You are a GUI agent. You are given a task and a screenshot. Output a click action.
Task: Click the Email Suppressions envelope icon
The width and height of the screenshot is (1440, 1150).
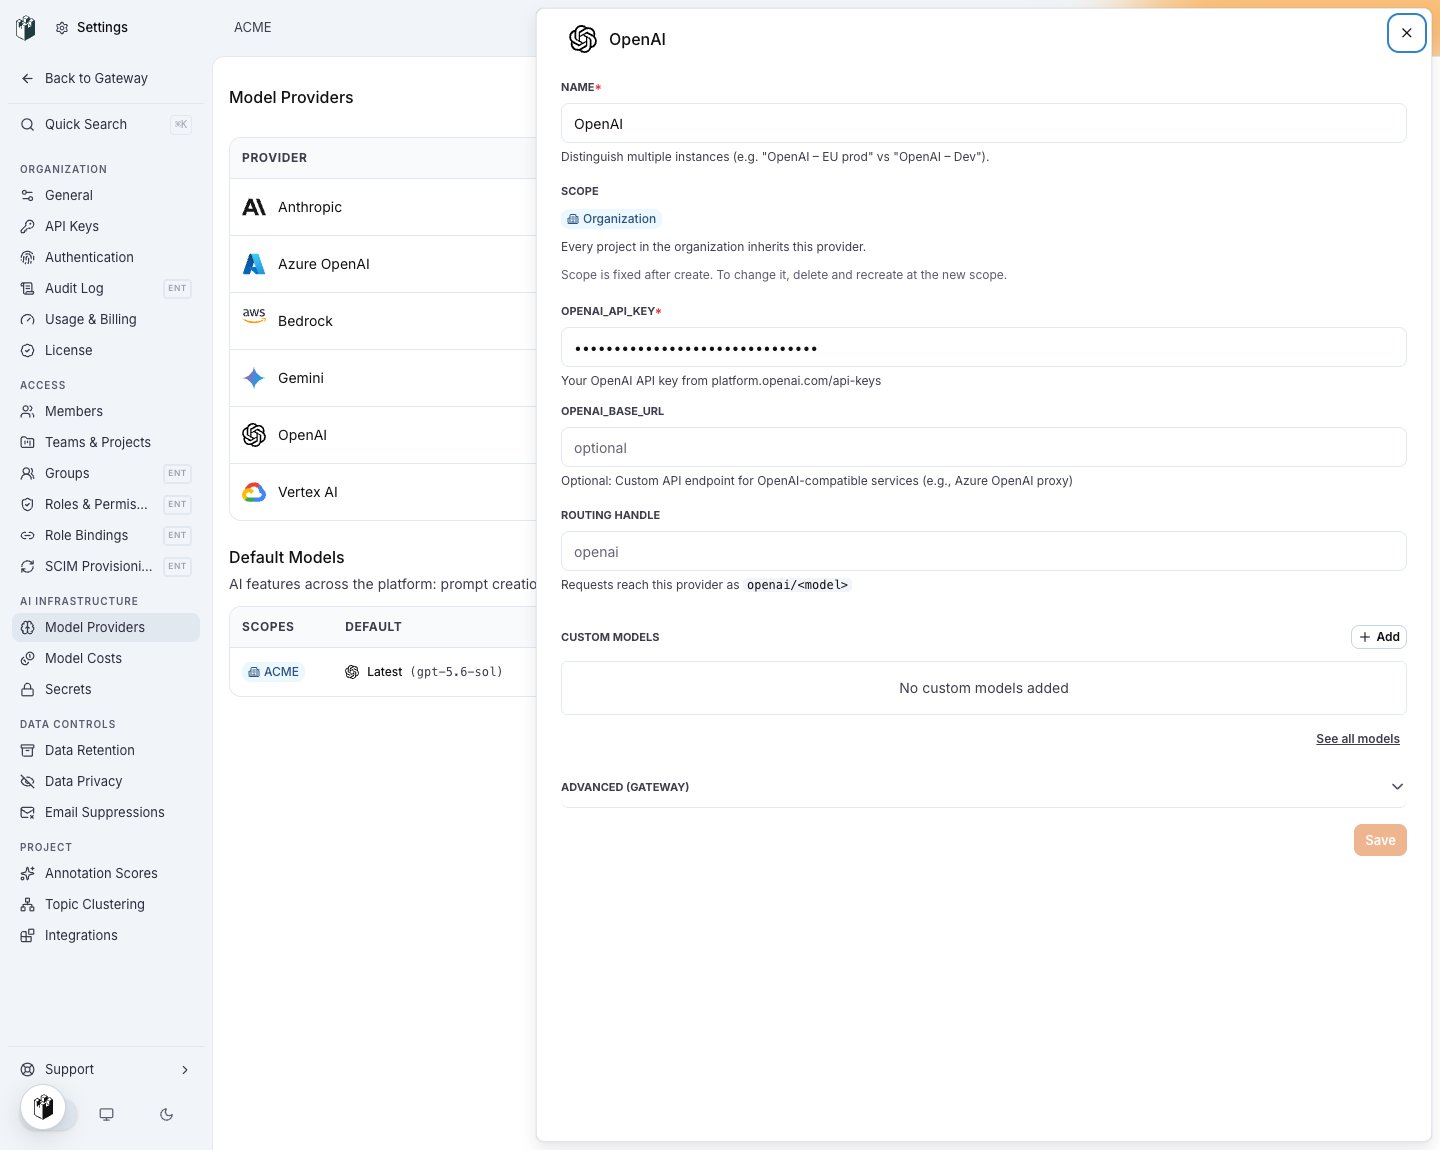pyautogui.click(x=28, y=812)
